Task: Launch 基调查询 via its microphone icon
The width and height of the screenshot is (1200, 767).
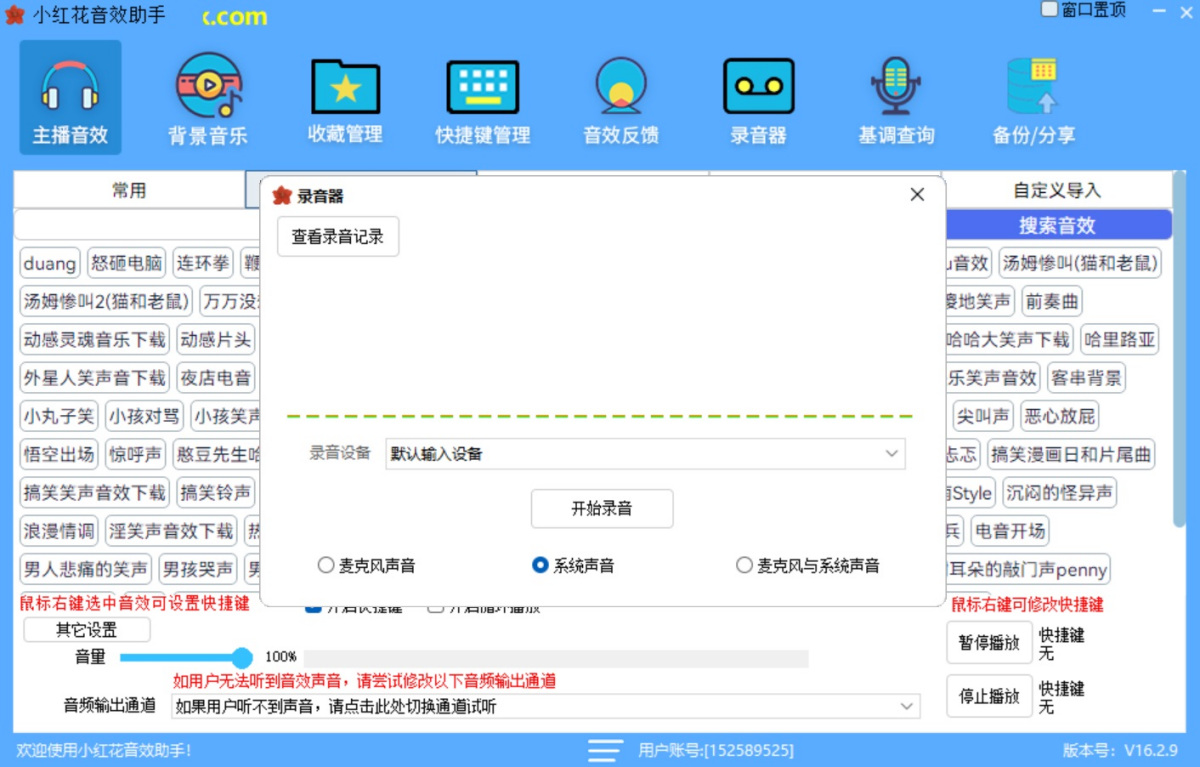Action: point(895,96)
